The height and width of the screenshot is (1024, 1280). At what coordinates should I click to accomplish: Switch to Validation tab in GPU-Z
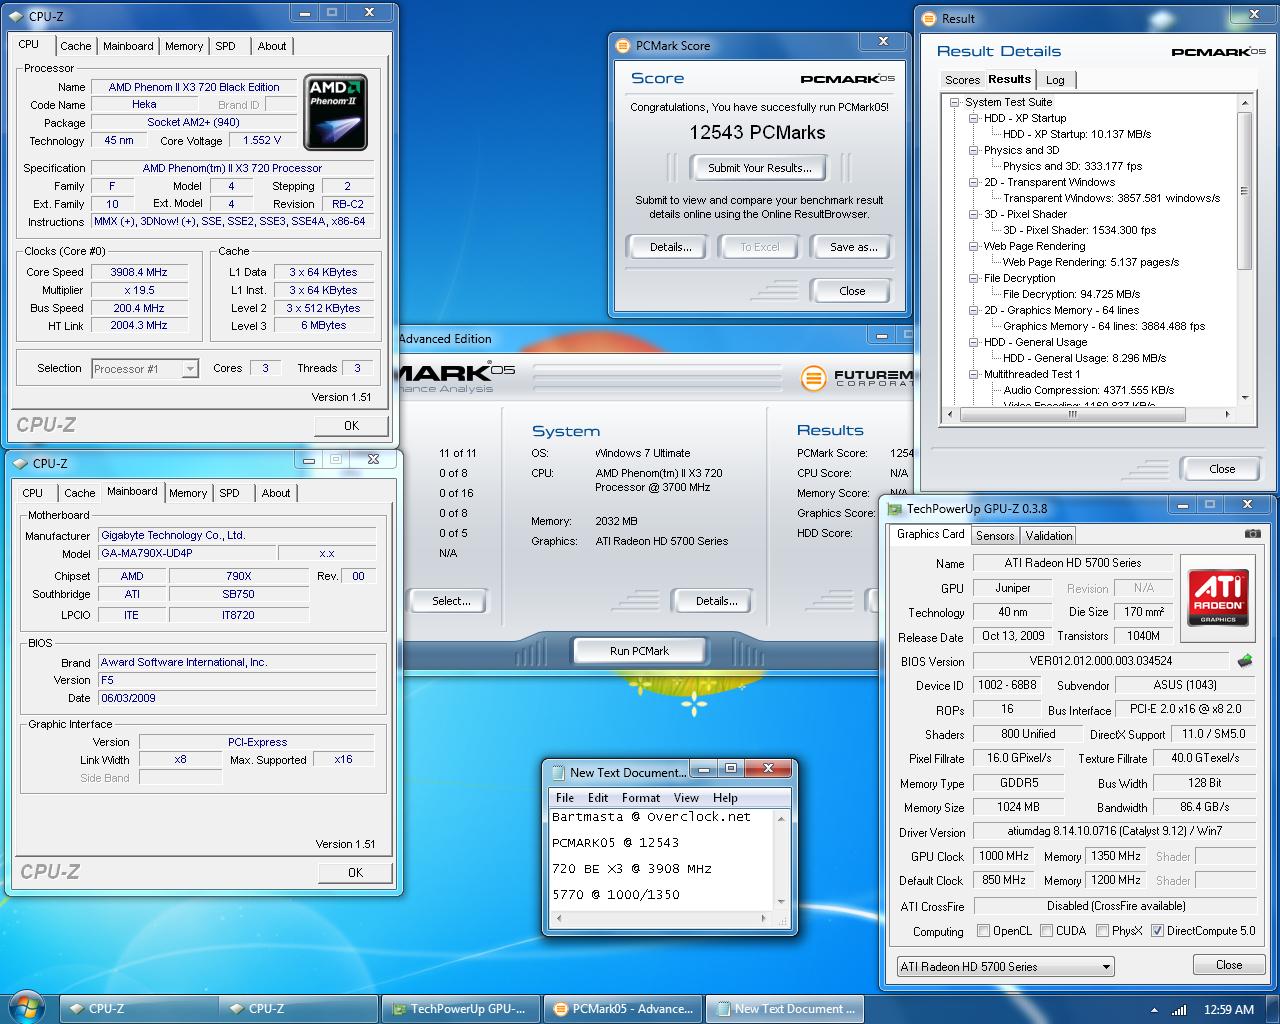pyautogui.click(x=1049, y=536)
